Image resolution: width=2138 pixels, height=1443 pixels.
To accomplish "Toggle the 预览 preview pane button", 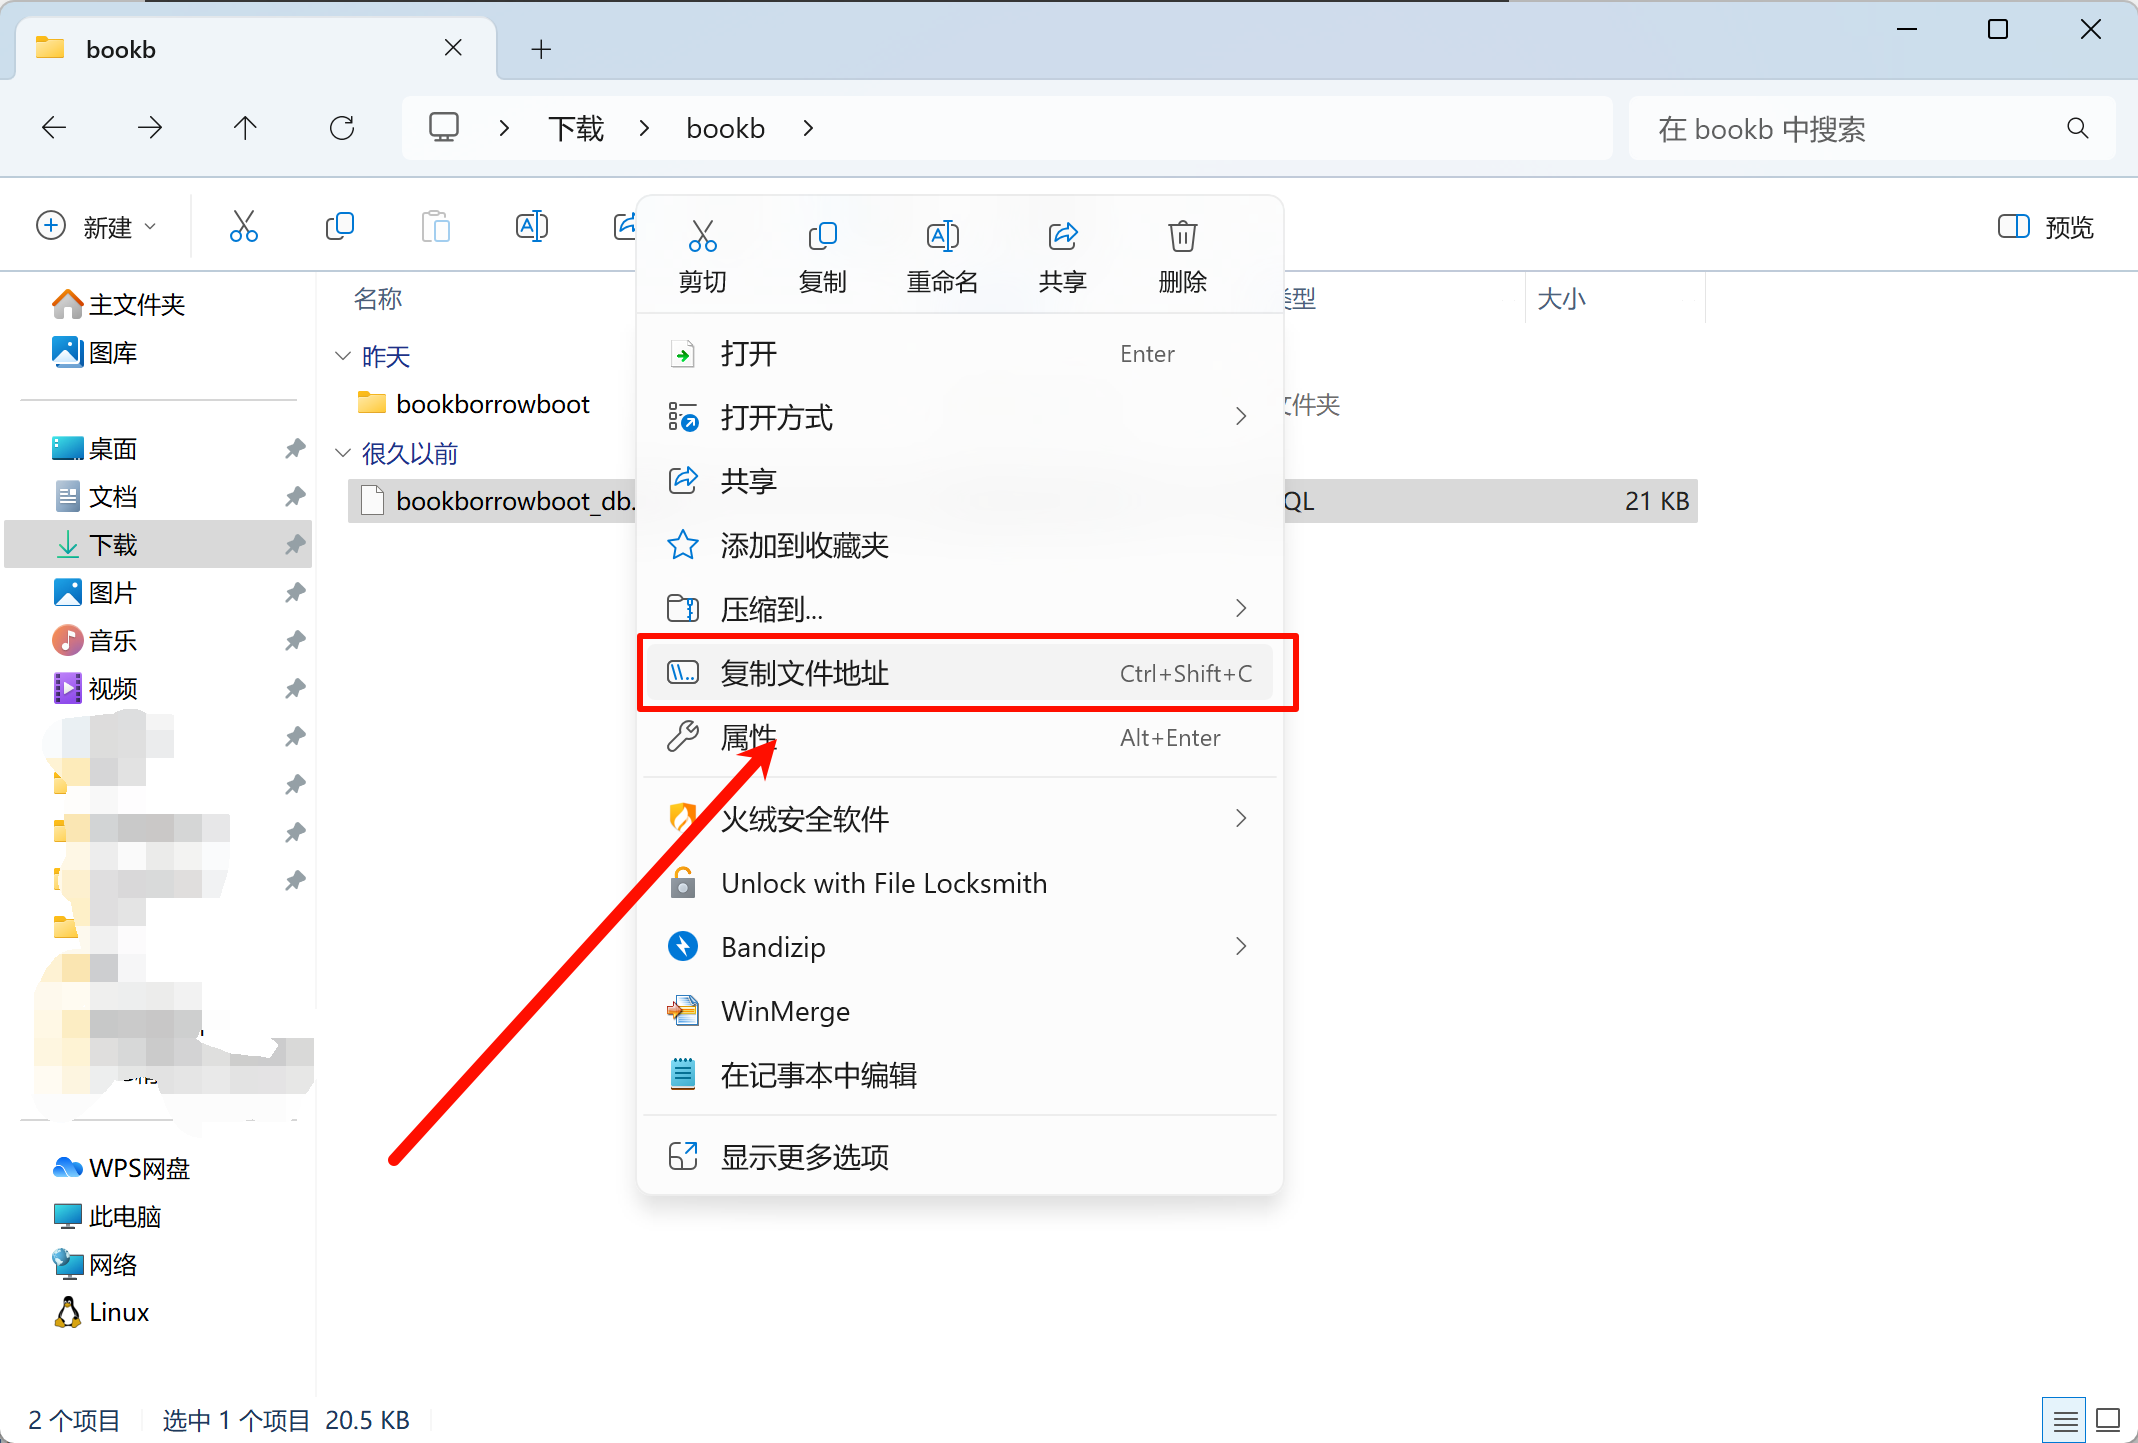I will (x=2046, y=227).
